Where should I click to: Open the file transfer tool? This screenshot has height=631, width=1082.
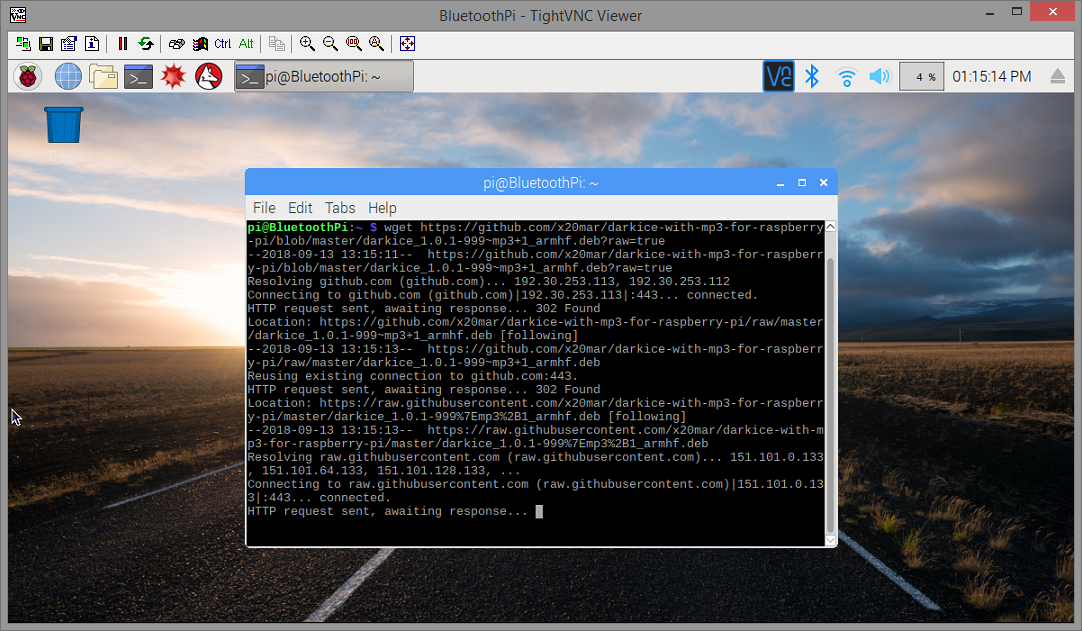(x=277, y=43)
